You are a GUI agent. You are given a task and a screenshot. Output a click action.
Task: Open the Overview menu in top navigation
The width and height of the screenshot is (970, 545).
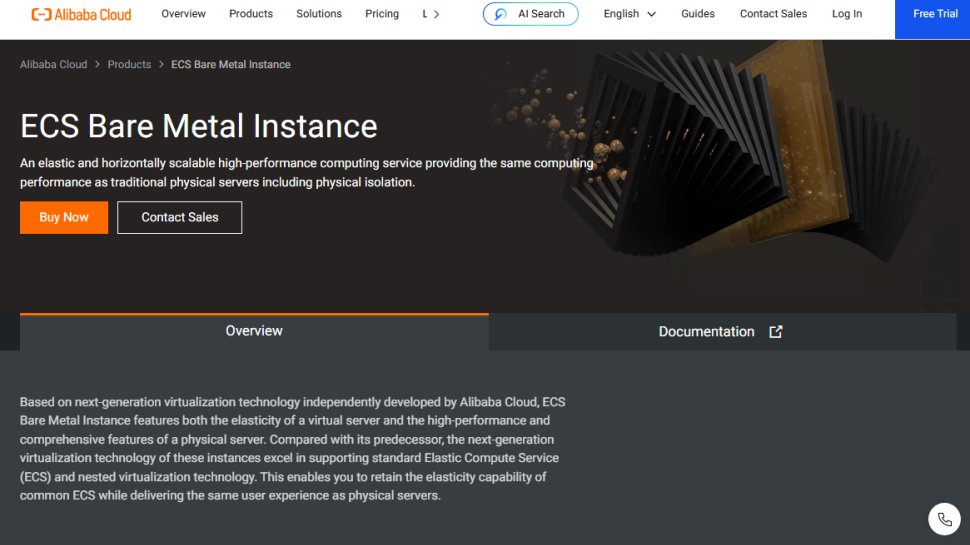(183, 14)
